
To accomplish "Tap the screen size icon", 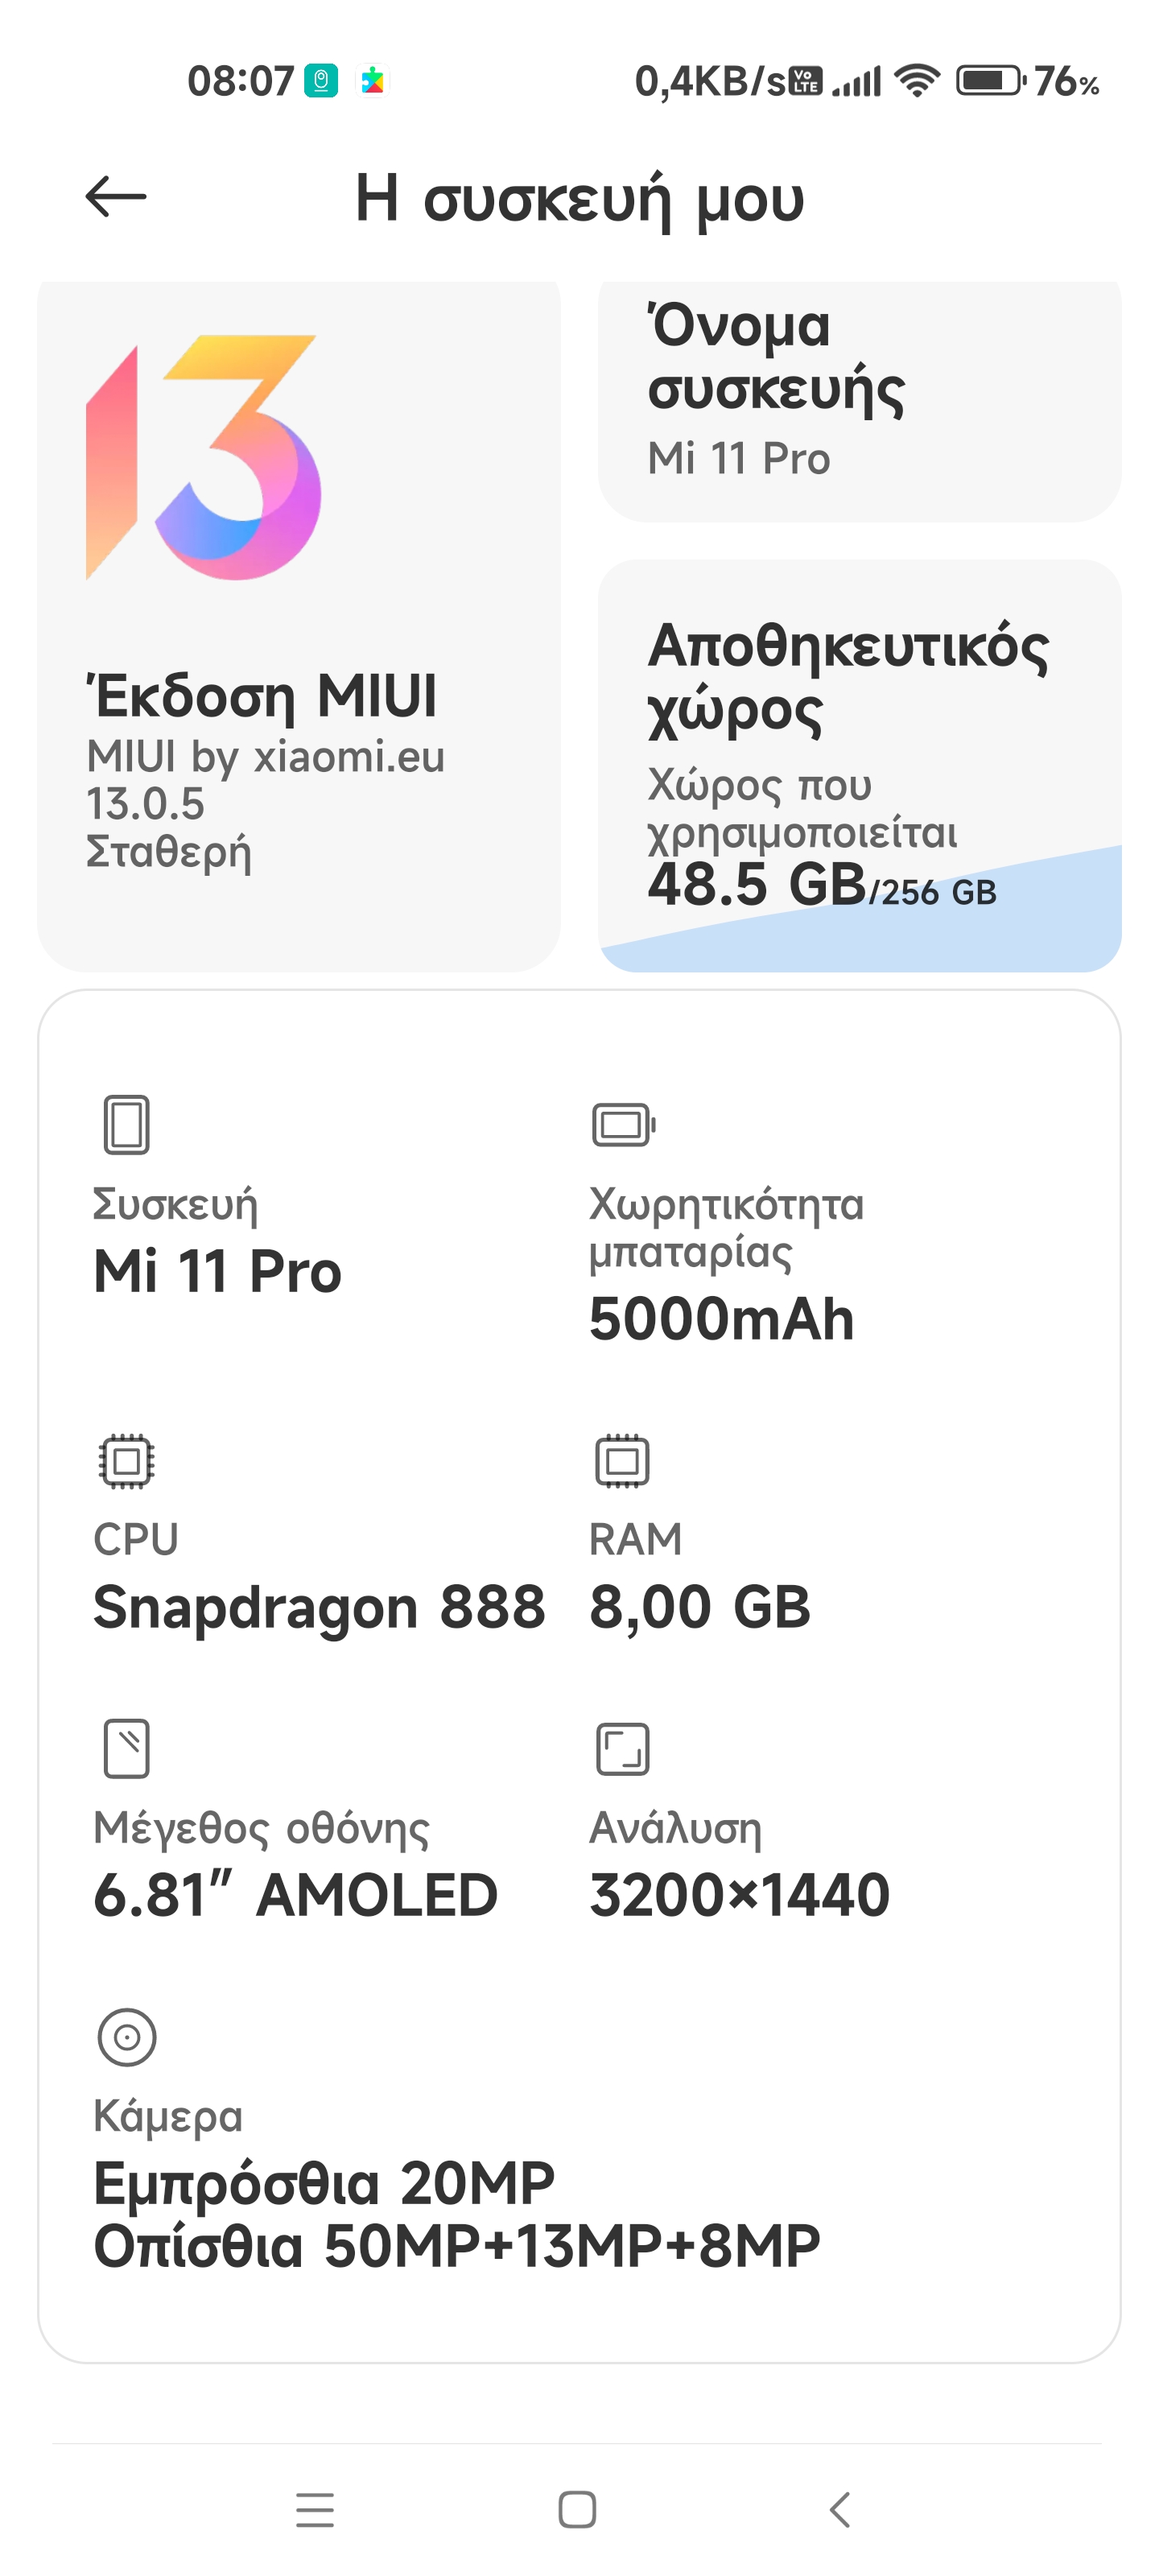I will click(x=126, y=1748).
